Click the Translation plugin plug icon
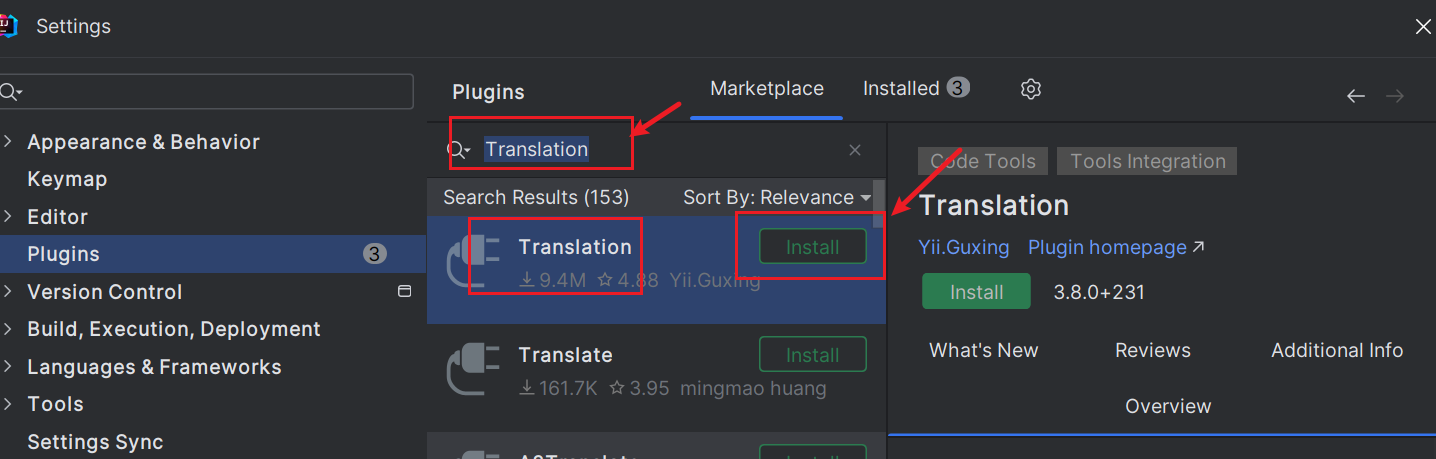The width and height of the screenshot is (1436, 459). [472, 262]
